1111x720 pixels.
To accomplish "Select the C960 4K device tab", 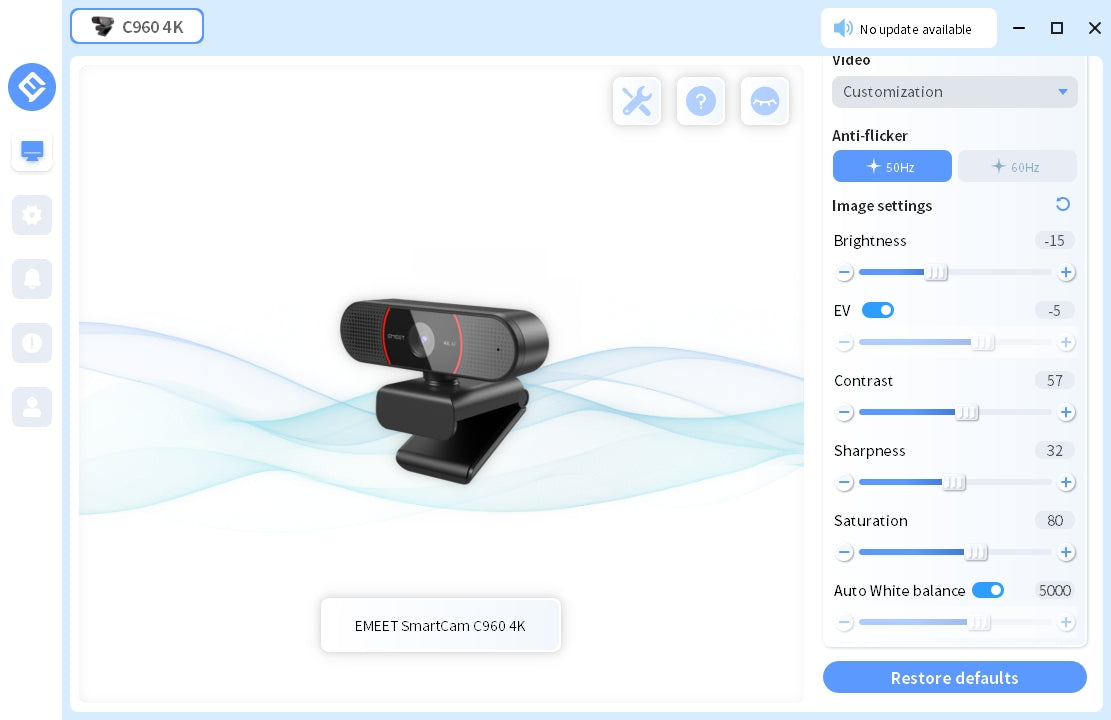I will [137, 26].
